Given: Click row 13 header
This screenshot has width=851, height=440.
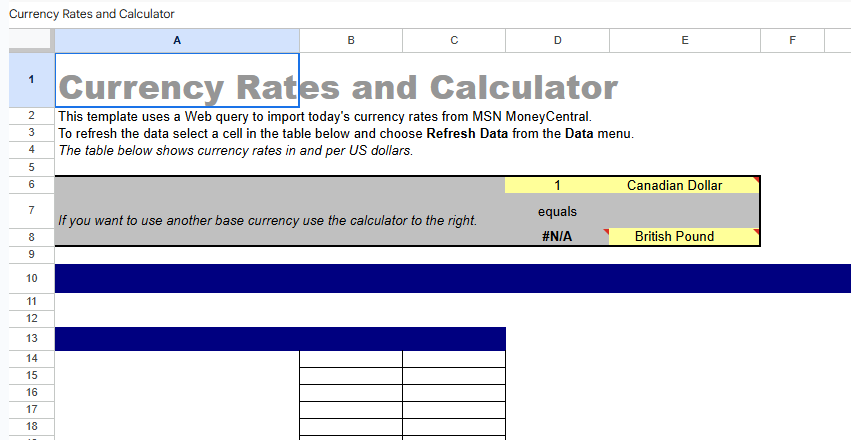Looking at the screenshot, I should click(x=31, y=339).
